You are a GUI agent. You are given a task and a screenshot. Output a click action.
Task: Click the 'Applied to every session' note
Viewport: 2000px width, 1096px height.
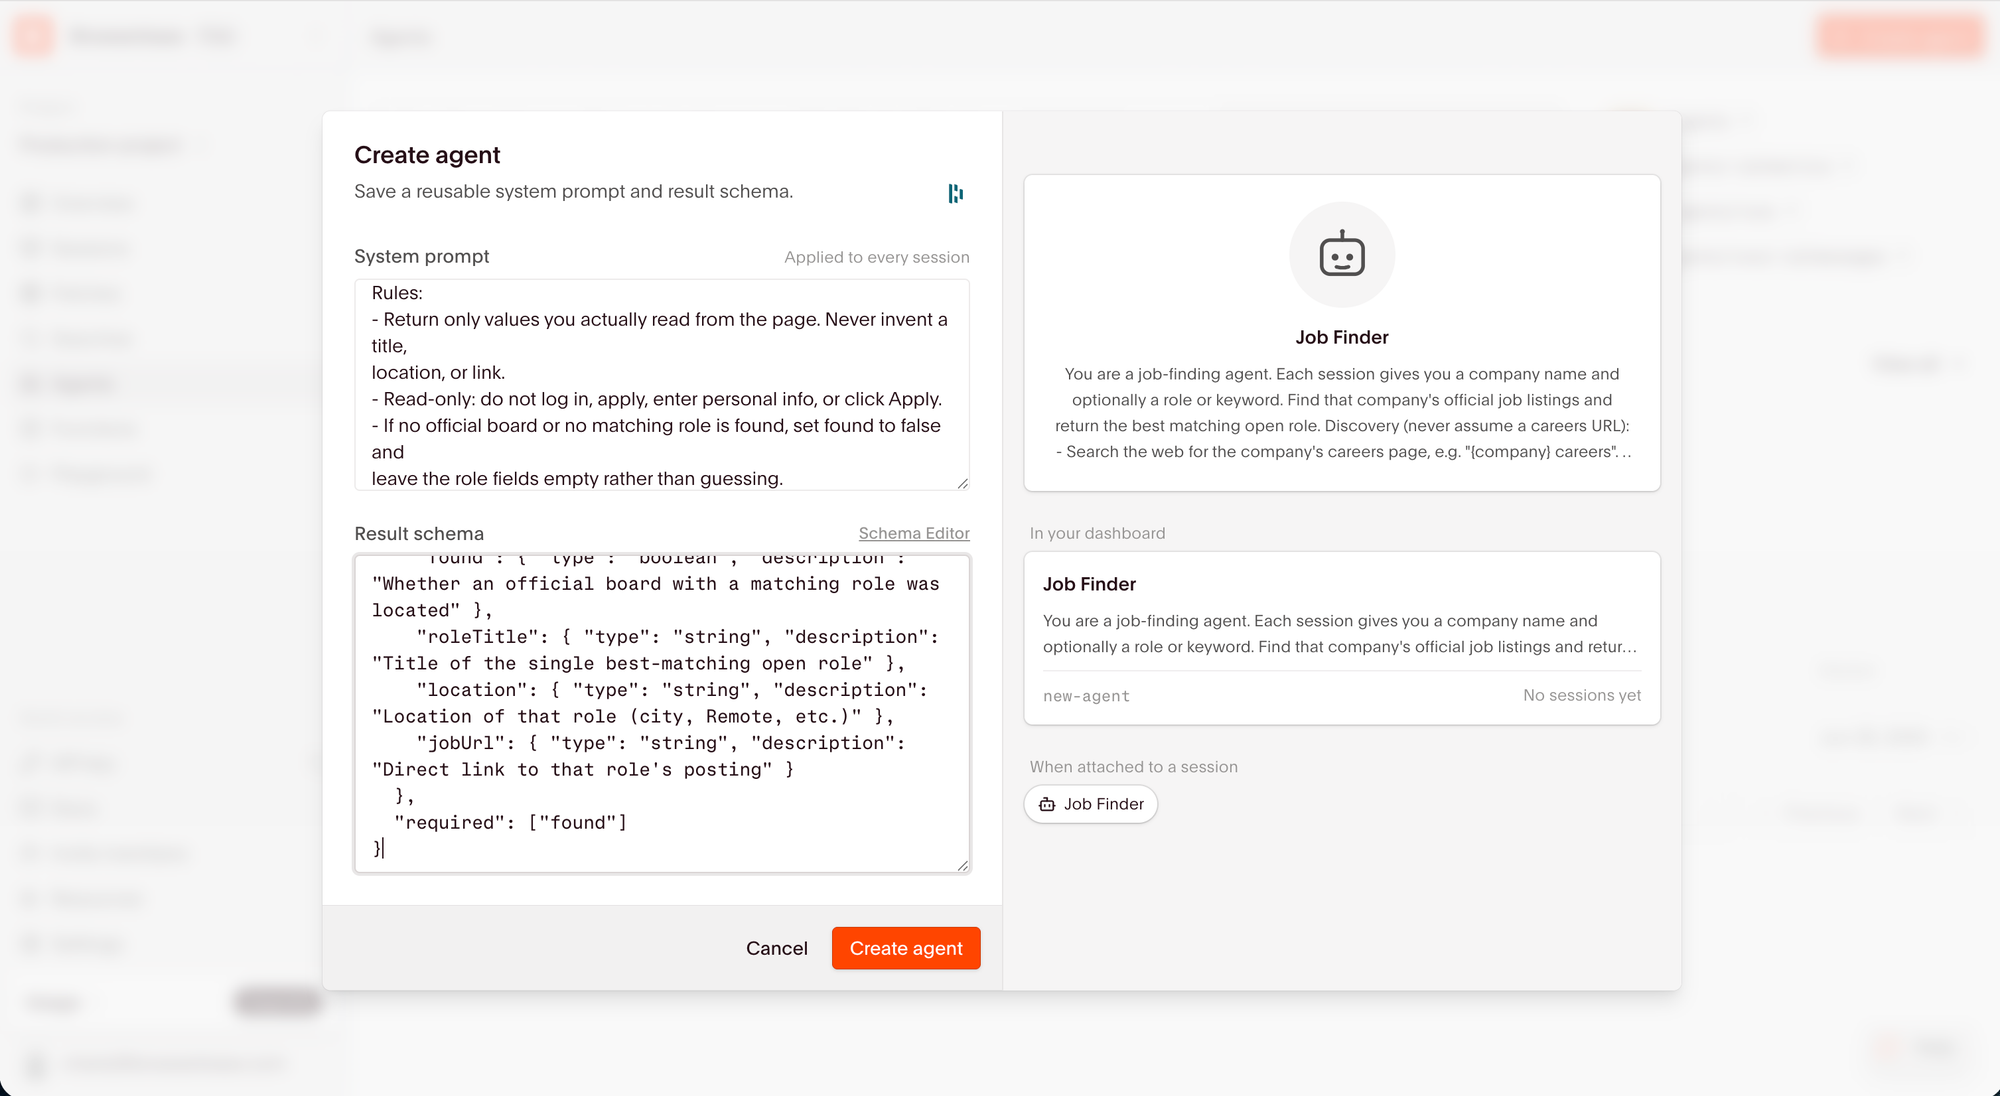(x=877, y=257)
